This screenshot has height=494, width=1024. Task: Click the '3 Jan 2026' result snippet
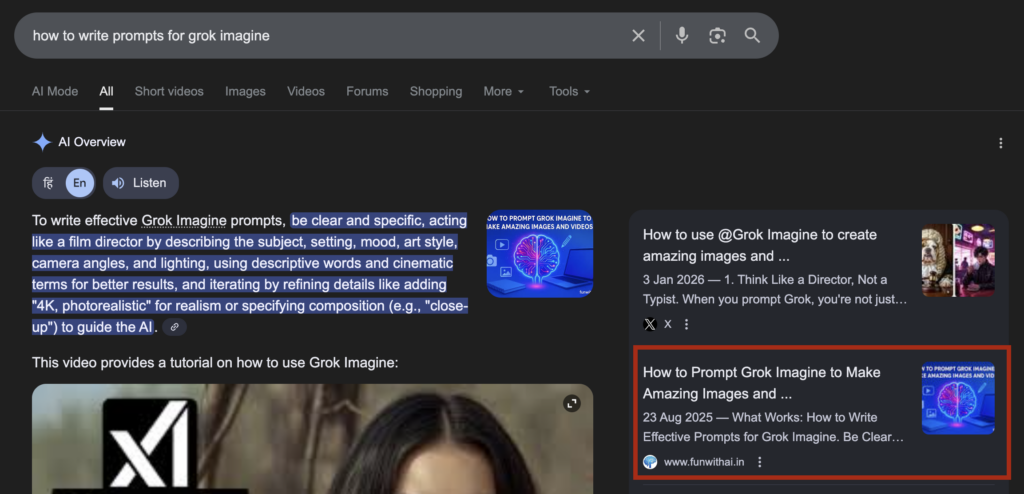coord(775,290)
